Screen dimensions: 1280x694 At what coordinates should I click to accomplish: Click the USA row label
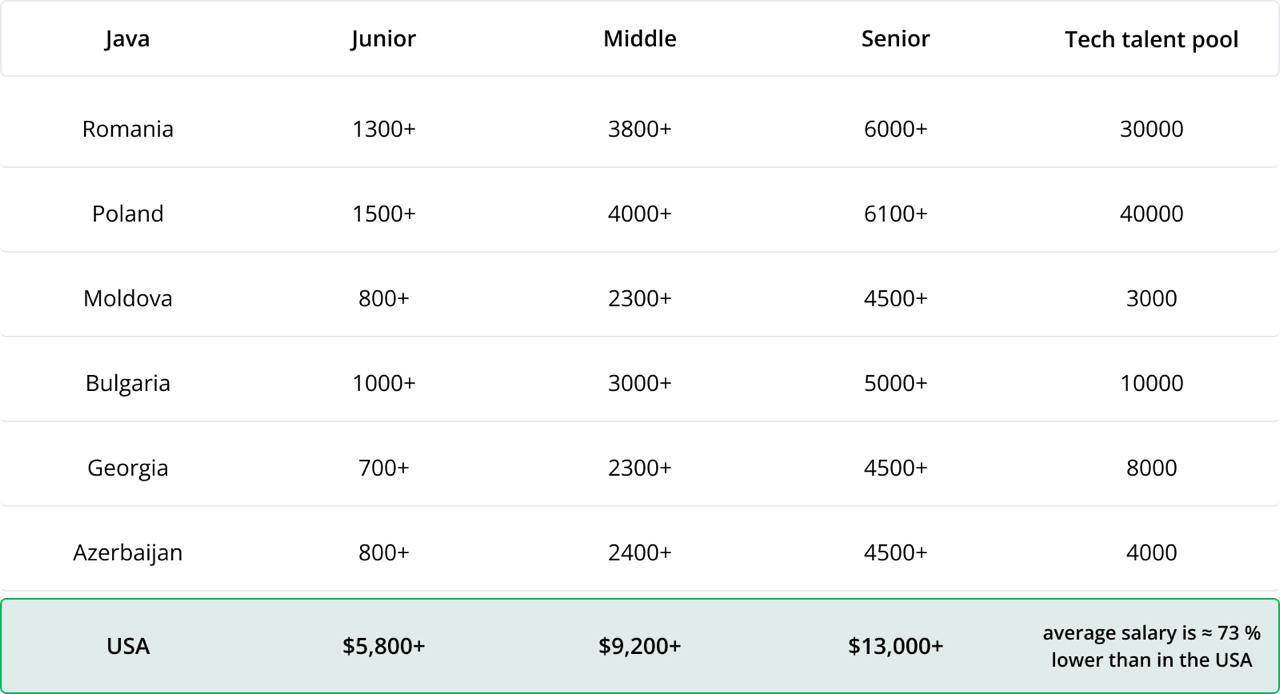coord(127,646)
